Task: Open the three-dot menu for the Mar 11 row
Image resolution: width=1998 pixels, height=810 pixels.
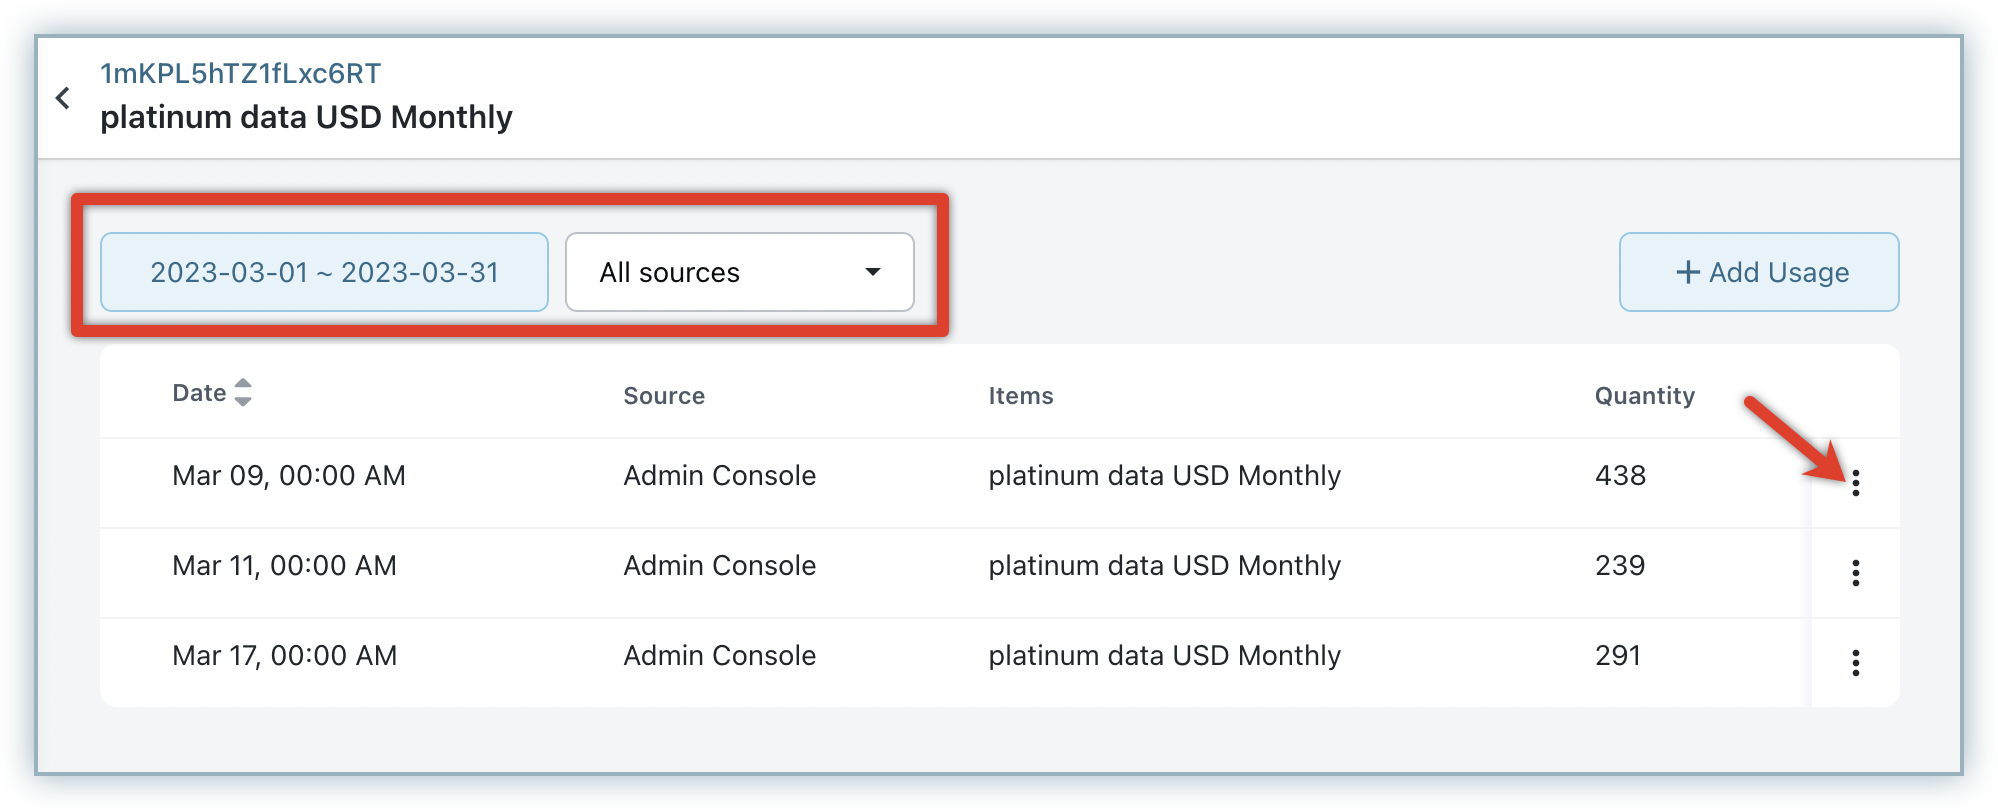Action: 1855,573
